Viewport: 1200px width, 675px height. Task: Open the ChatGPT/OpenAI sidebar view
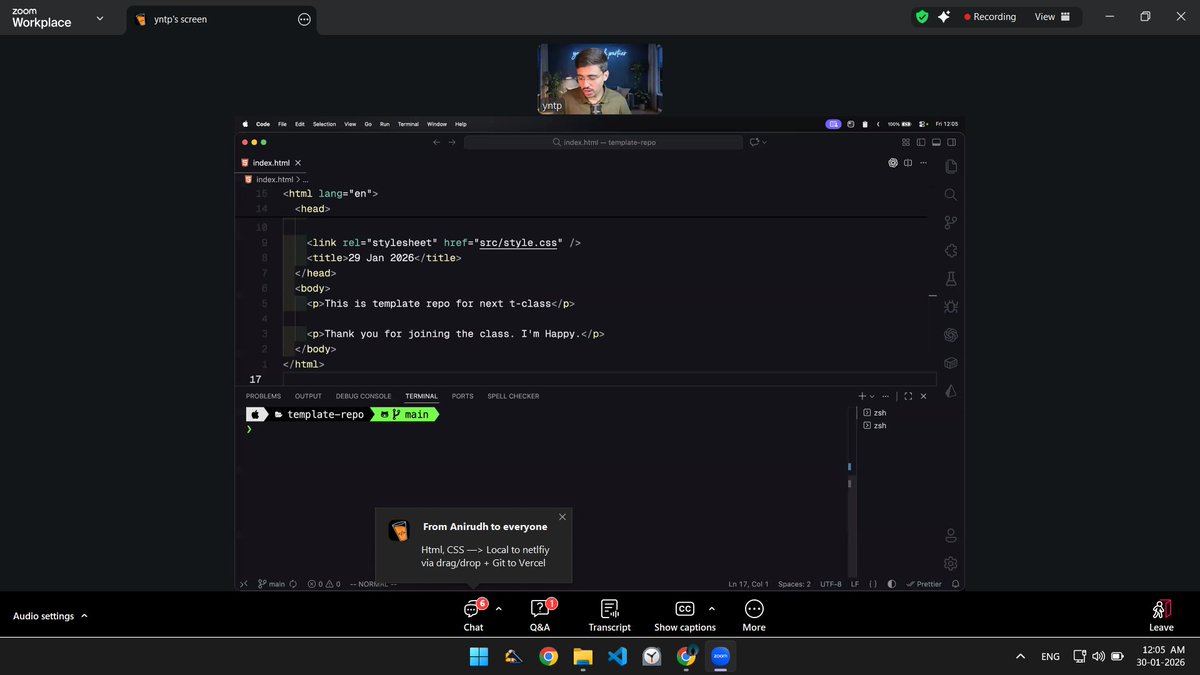click(951, 335)
